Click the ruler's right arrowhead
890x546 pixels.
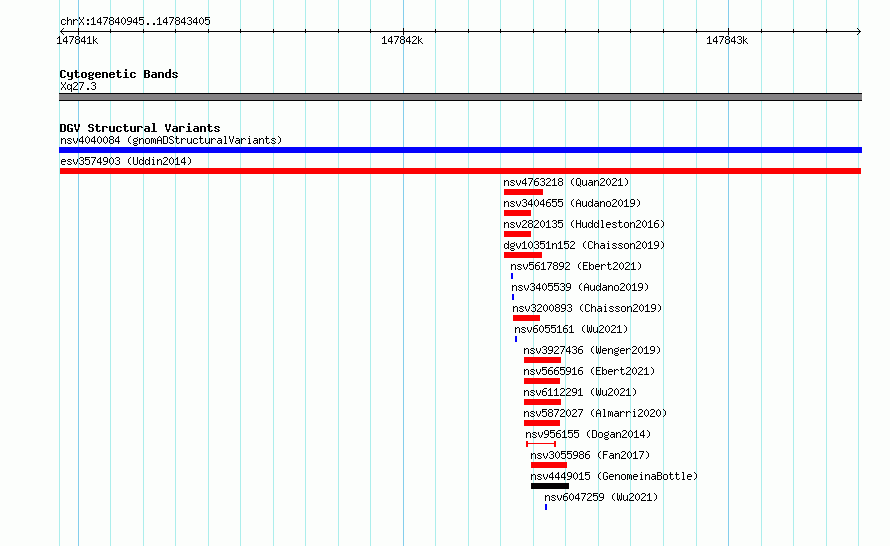coord(859,31)
